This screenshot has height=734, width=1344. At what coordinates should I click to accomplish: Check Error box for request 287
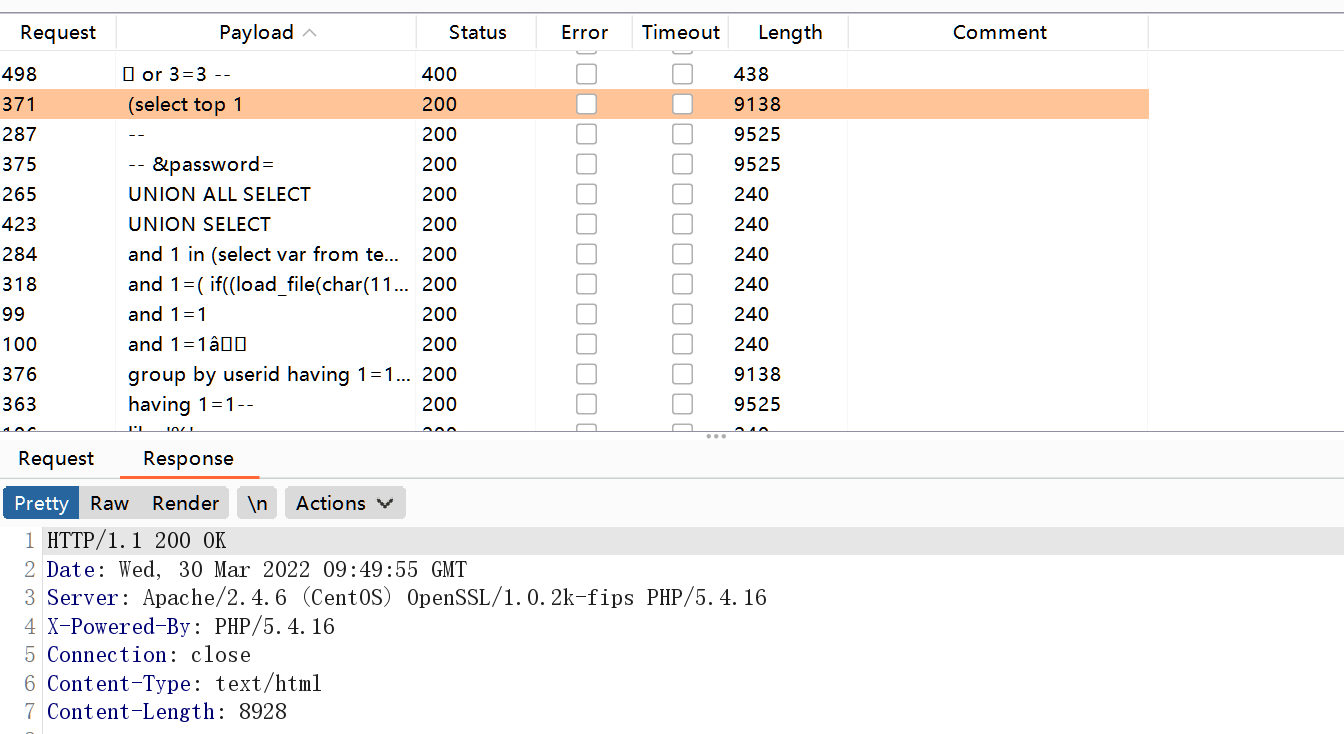pyautogui.click(x=586, y=134)
